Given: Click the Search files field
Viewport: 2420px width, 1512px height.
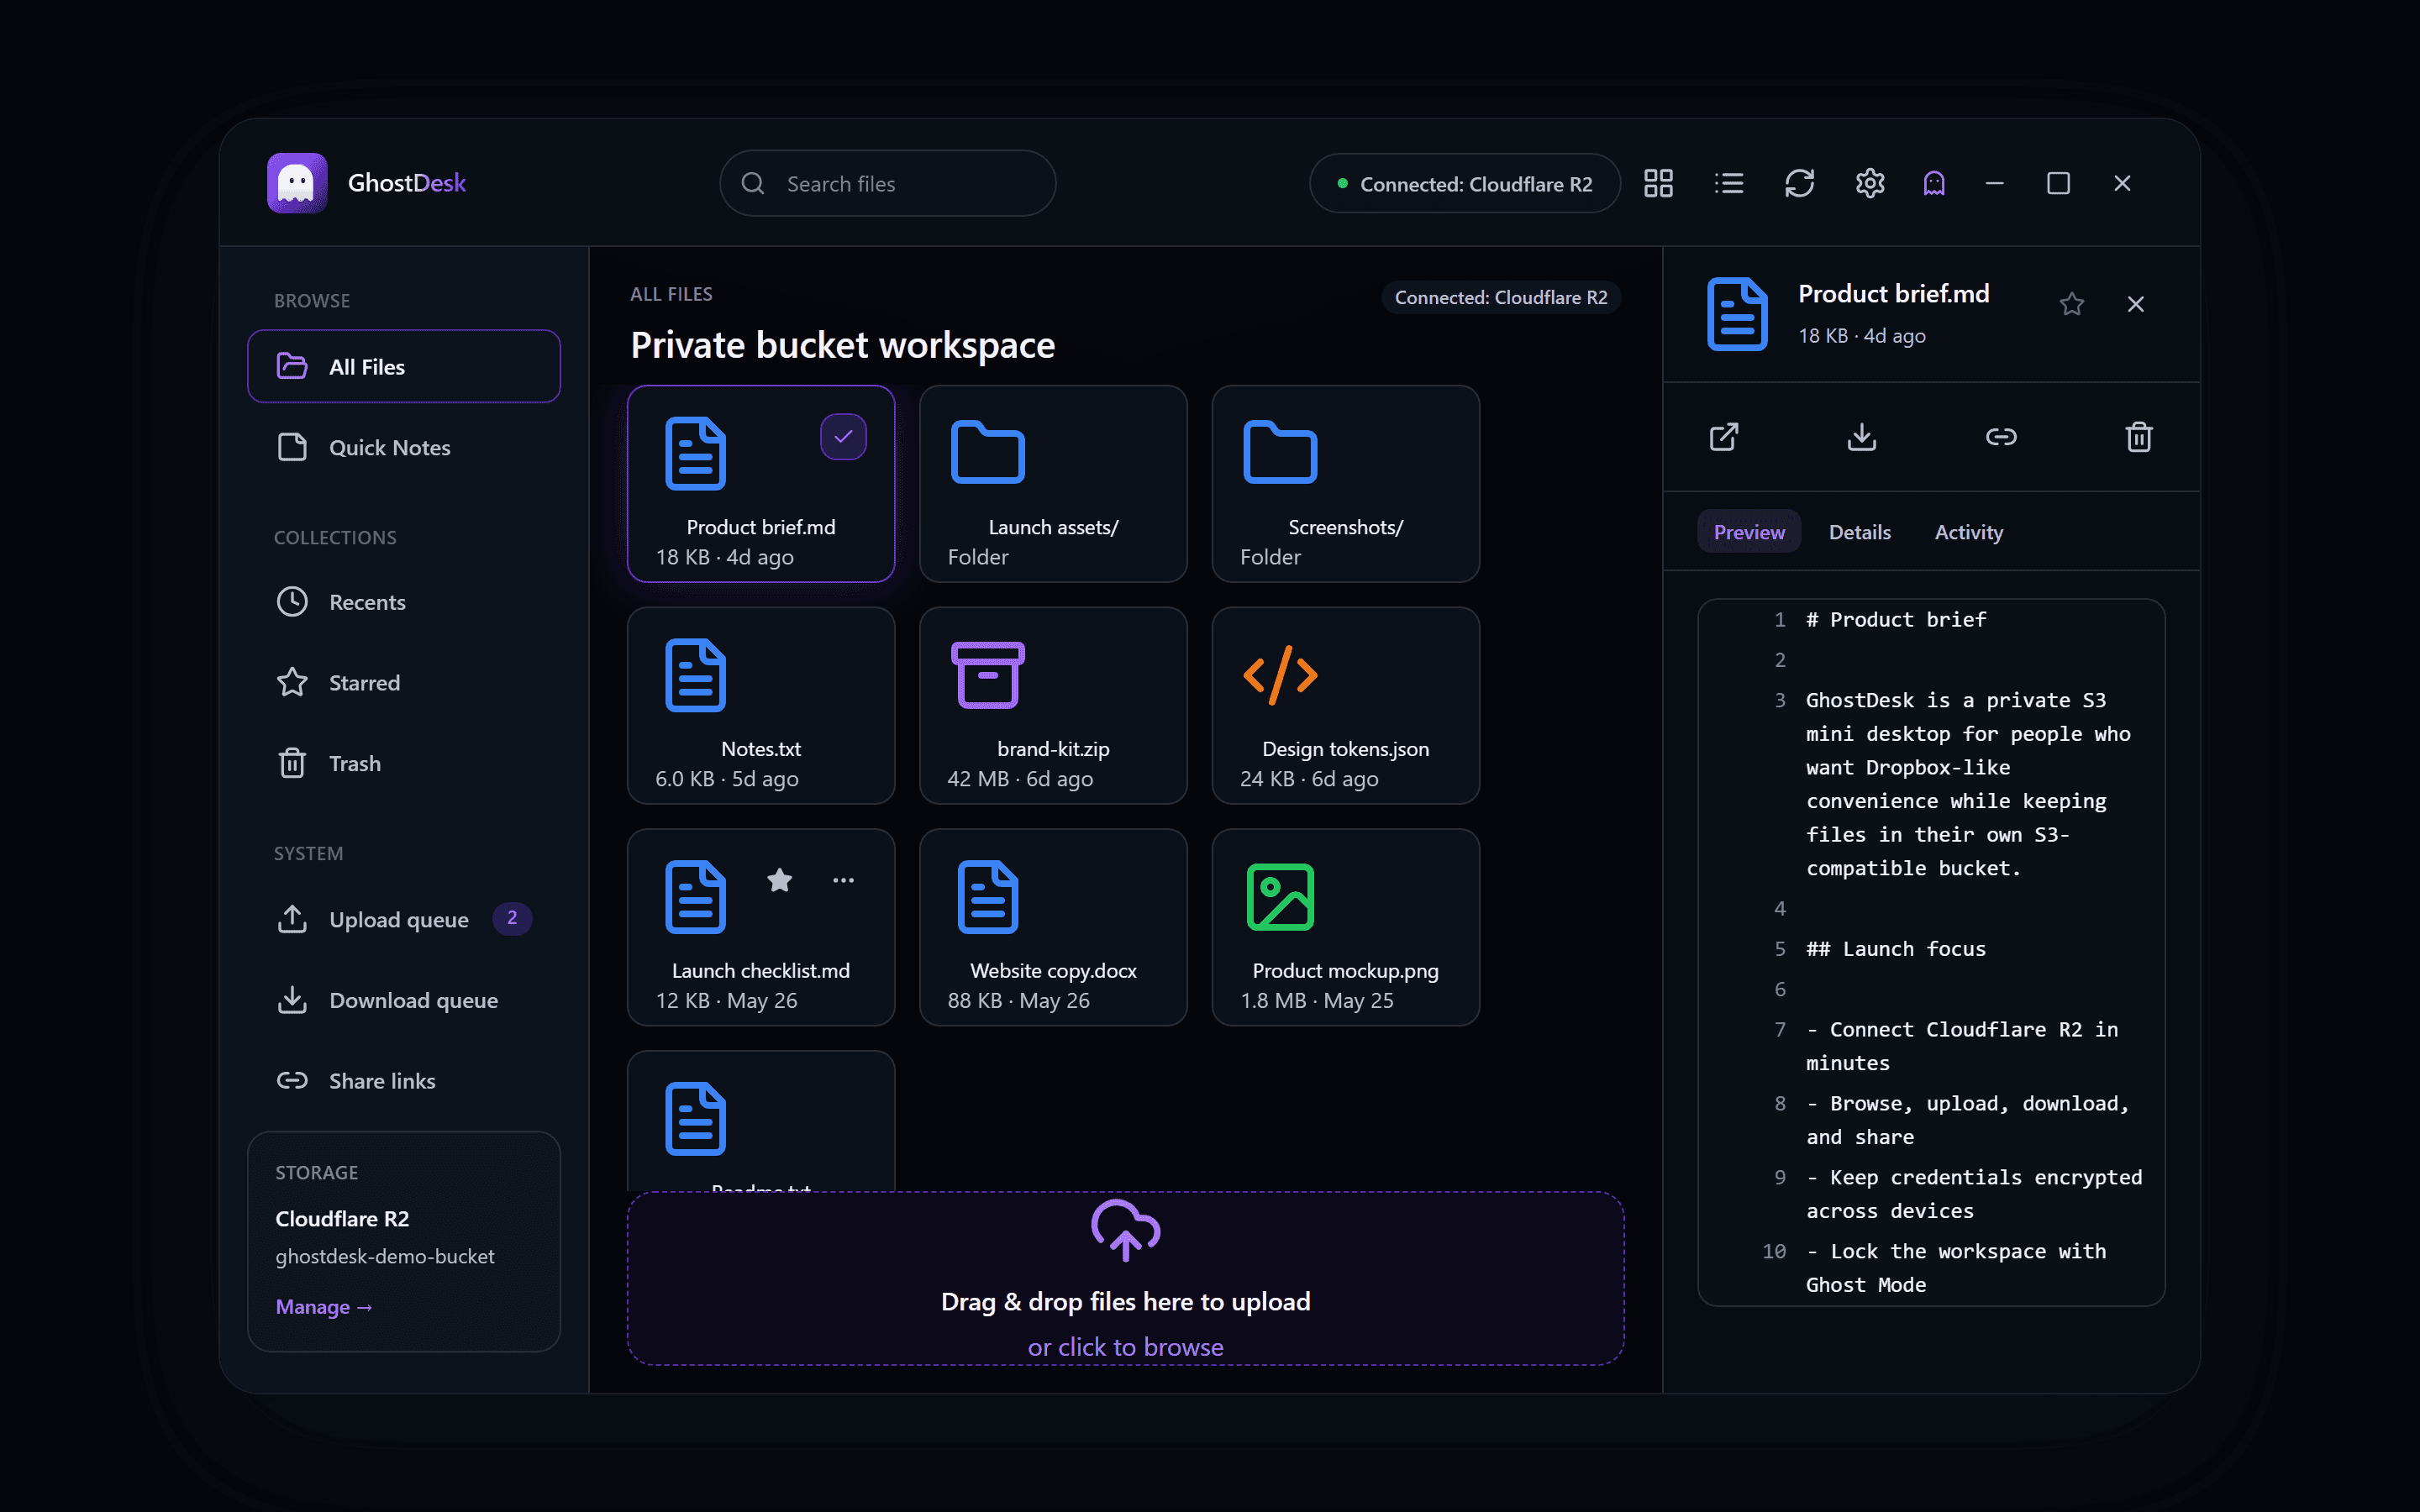Looking at the screenshot, I should pyautogui.click(x=888, y=183).
